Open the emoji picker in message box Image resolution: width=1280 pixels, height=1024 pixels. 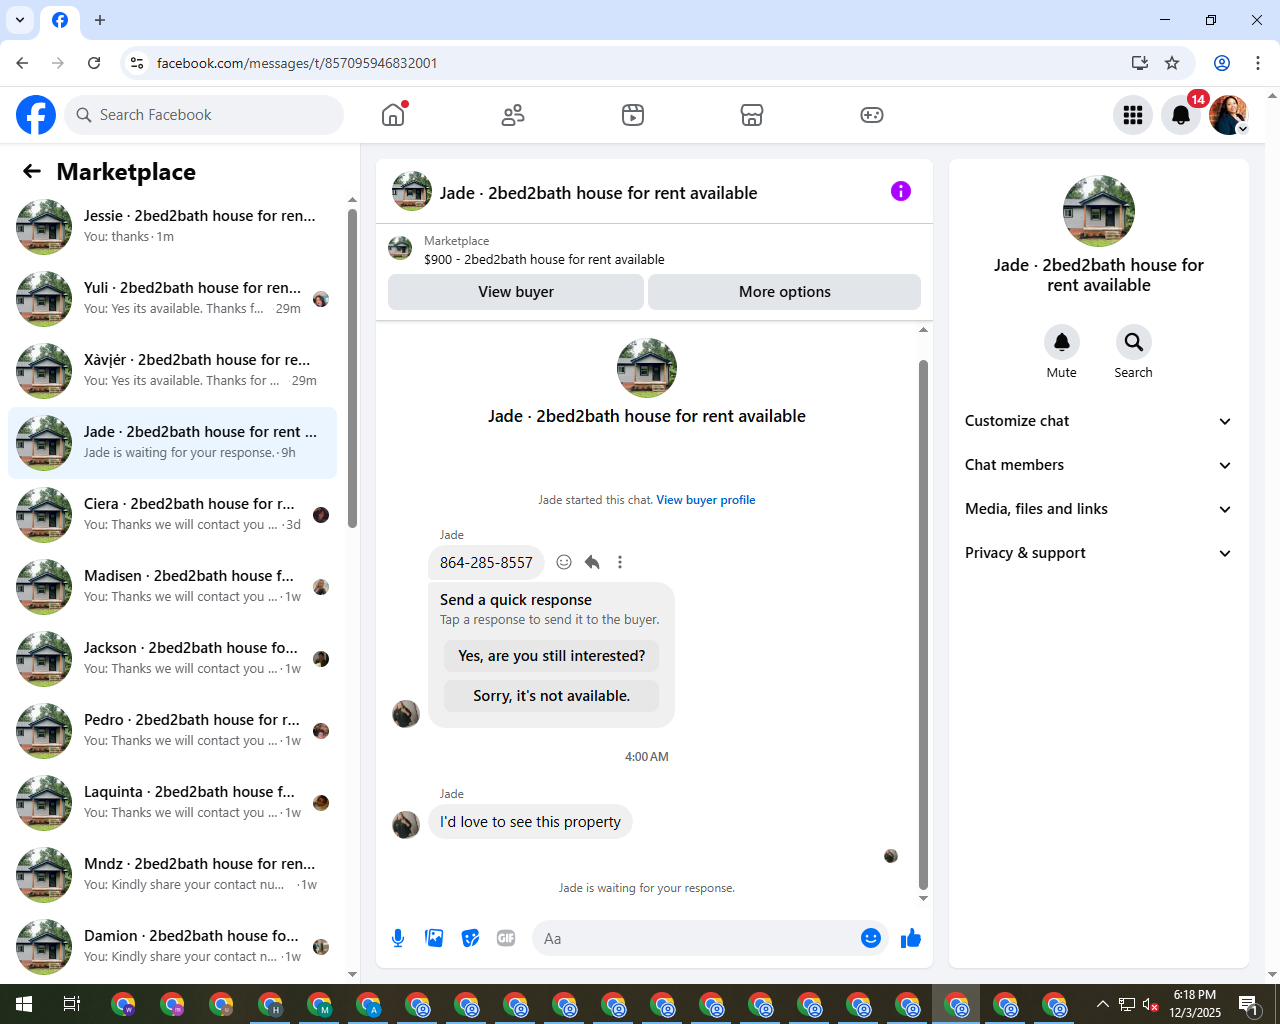871,938
